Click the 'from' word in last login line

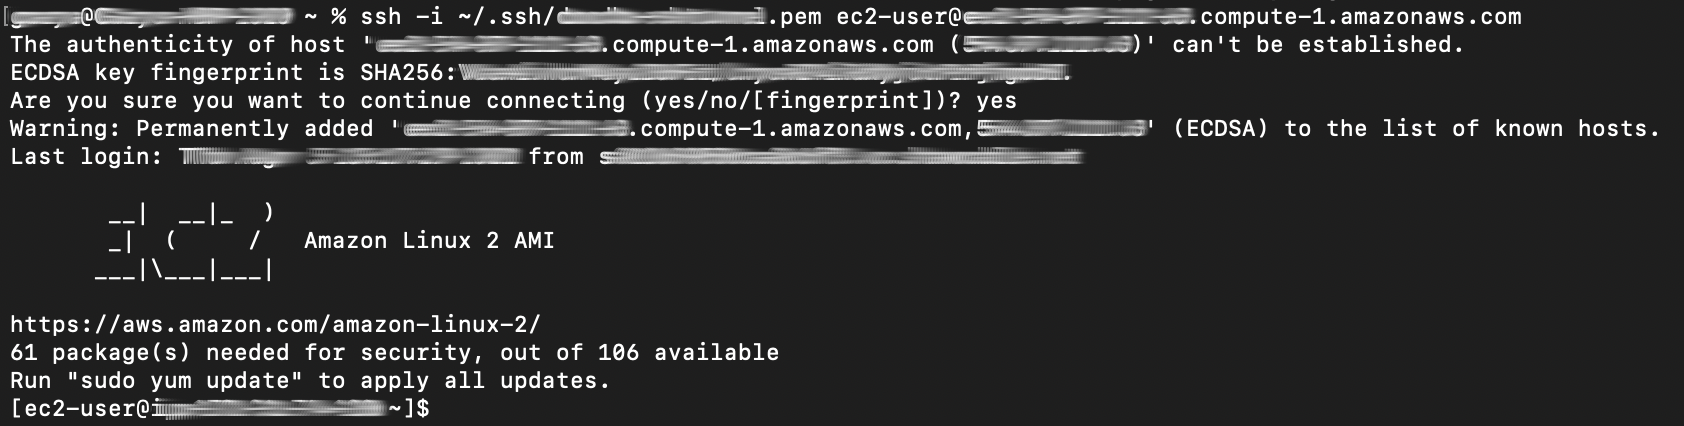556,157
